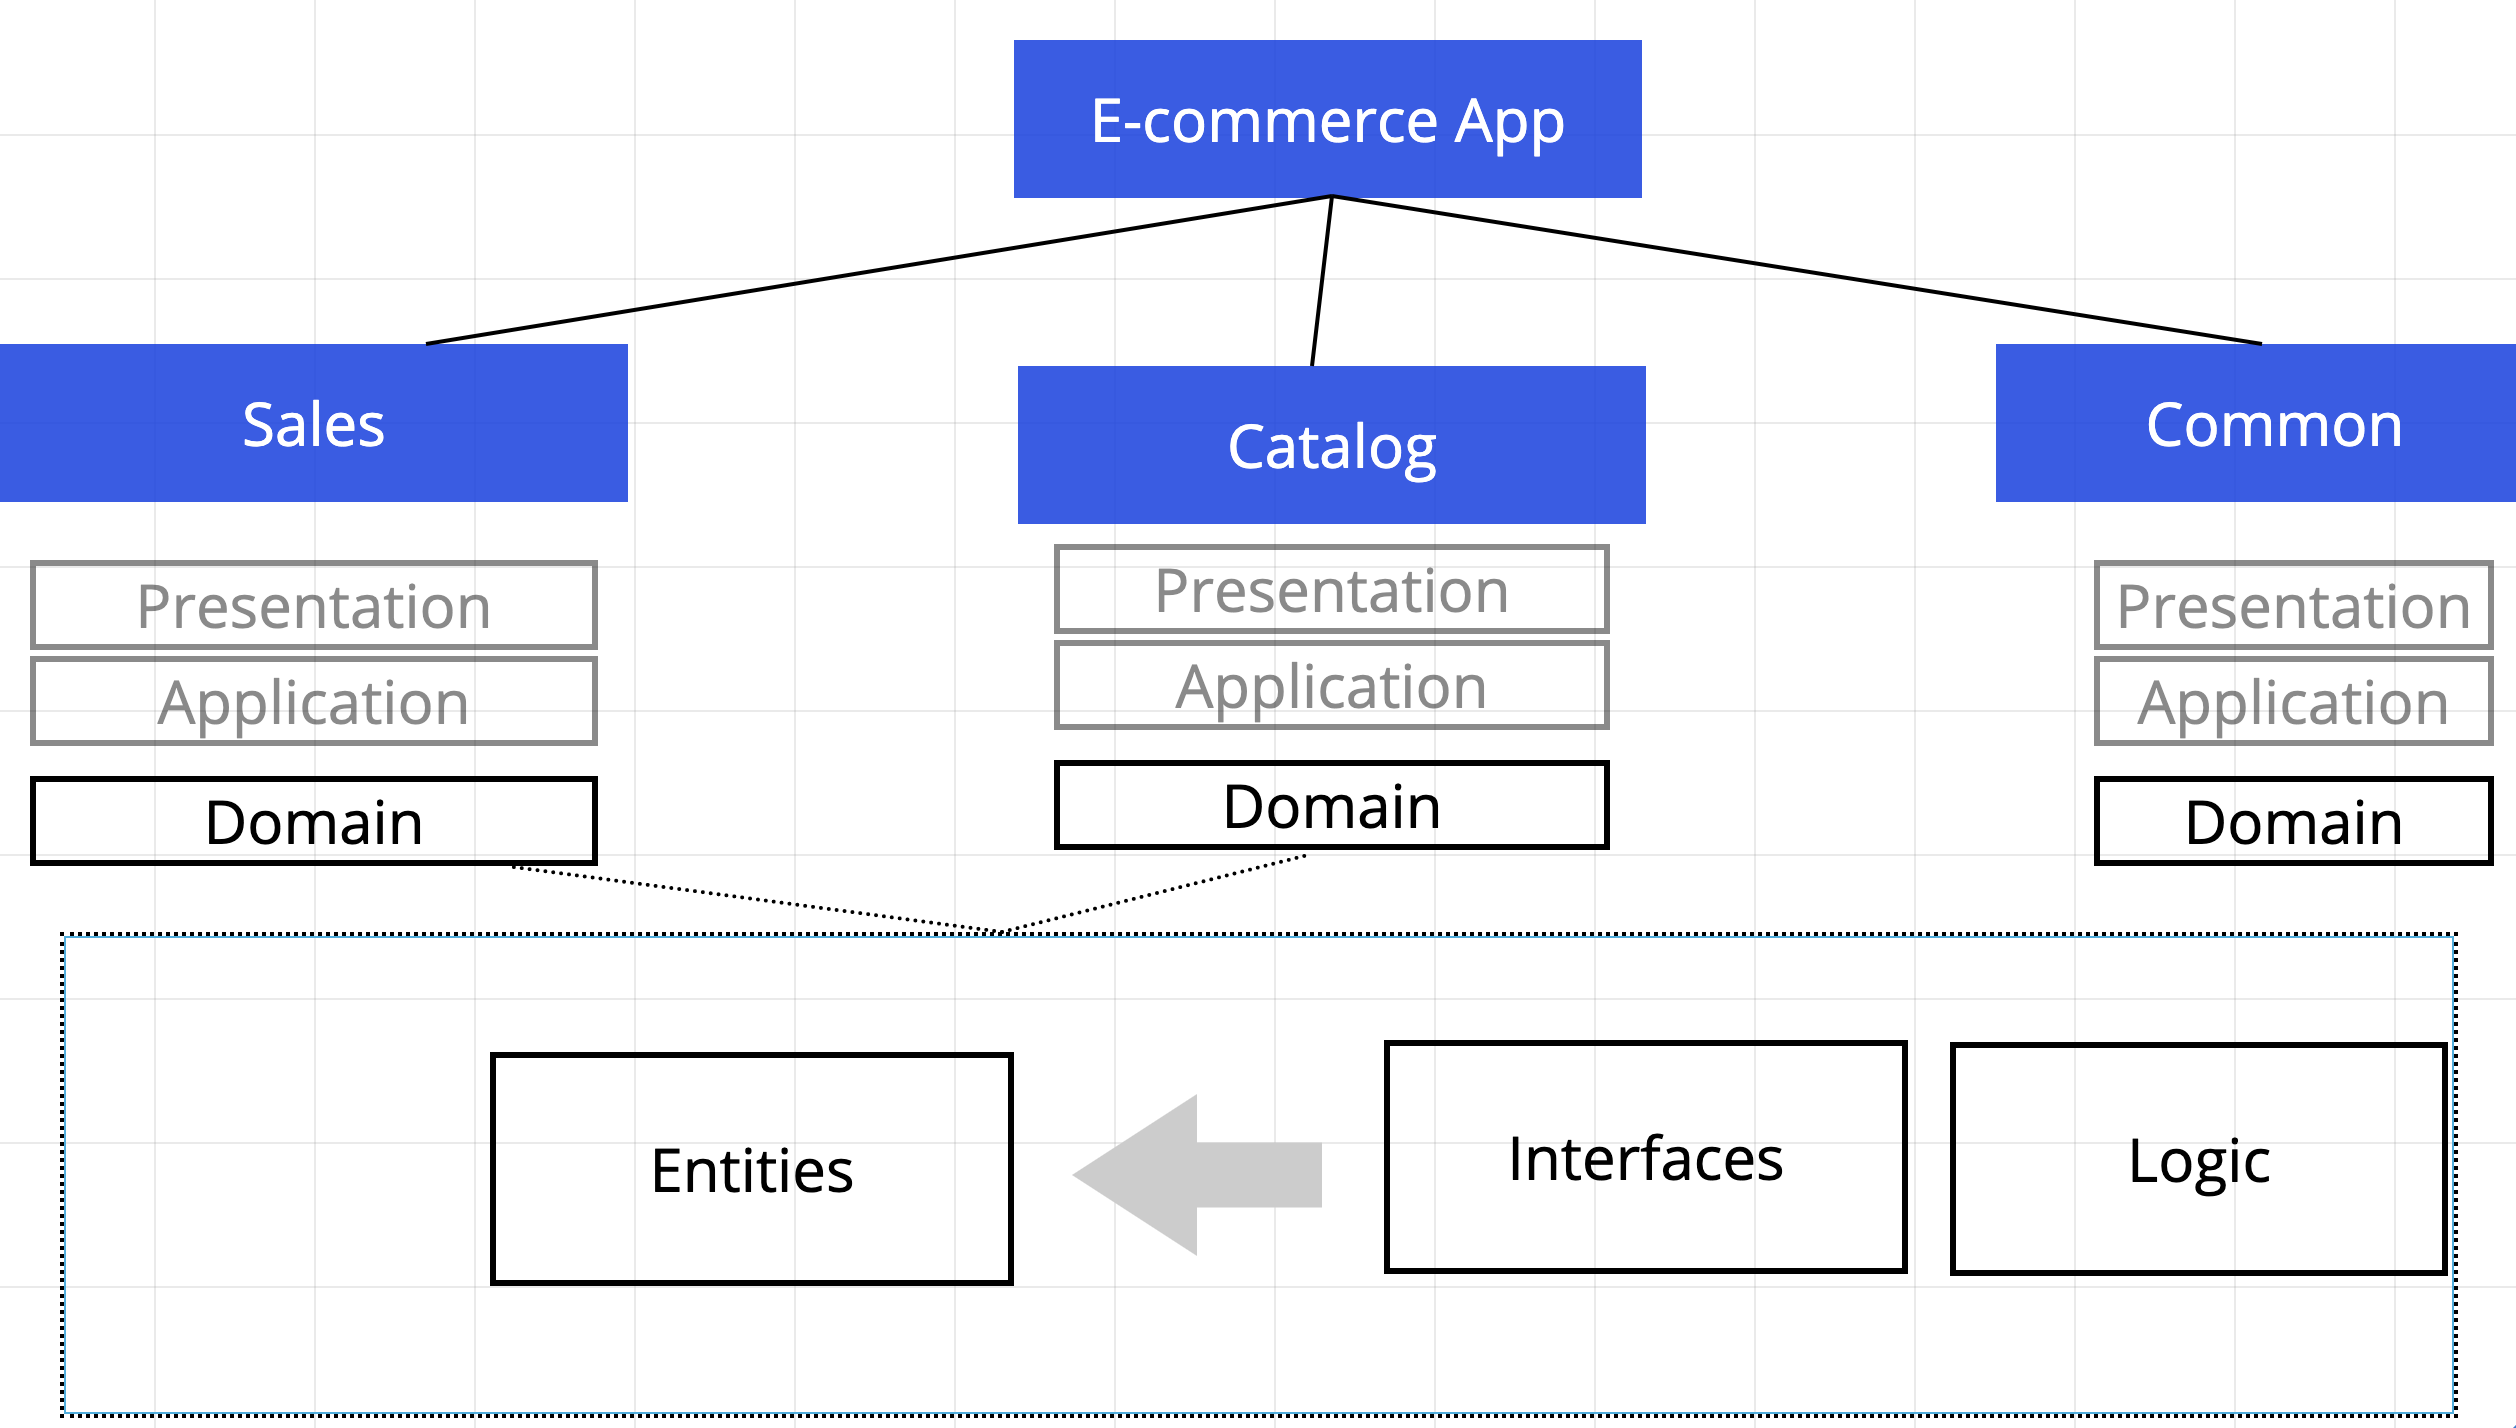
Task: Click the blue Catalog module box
Action: point(1331,445)
